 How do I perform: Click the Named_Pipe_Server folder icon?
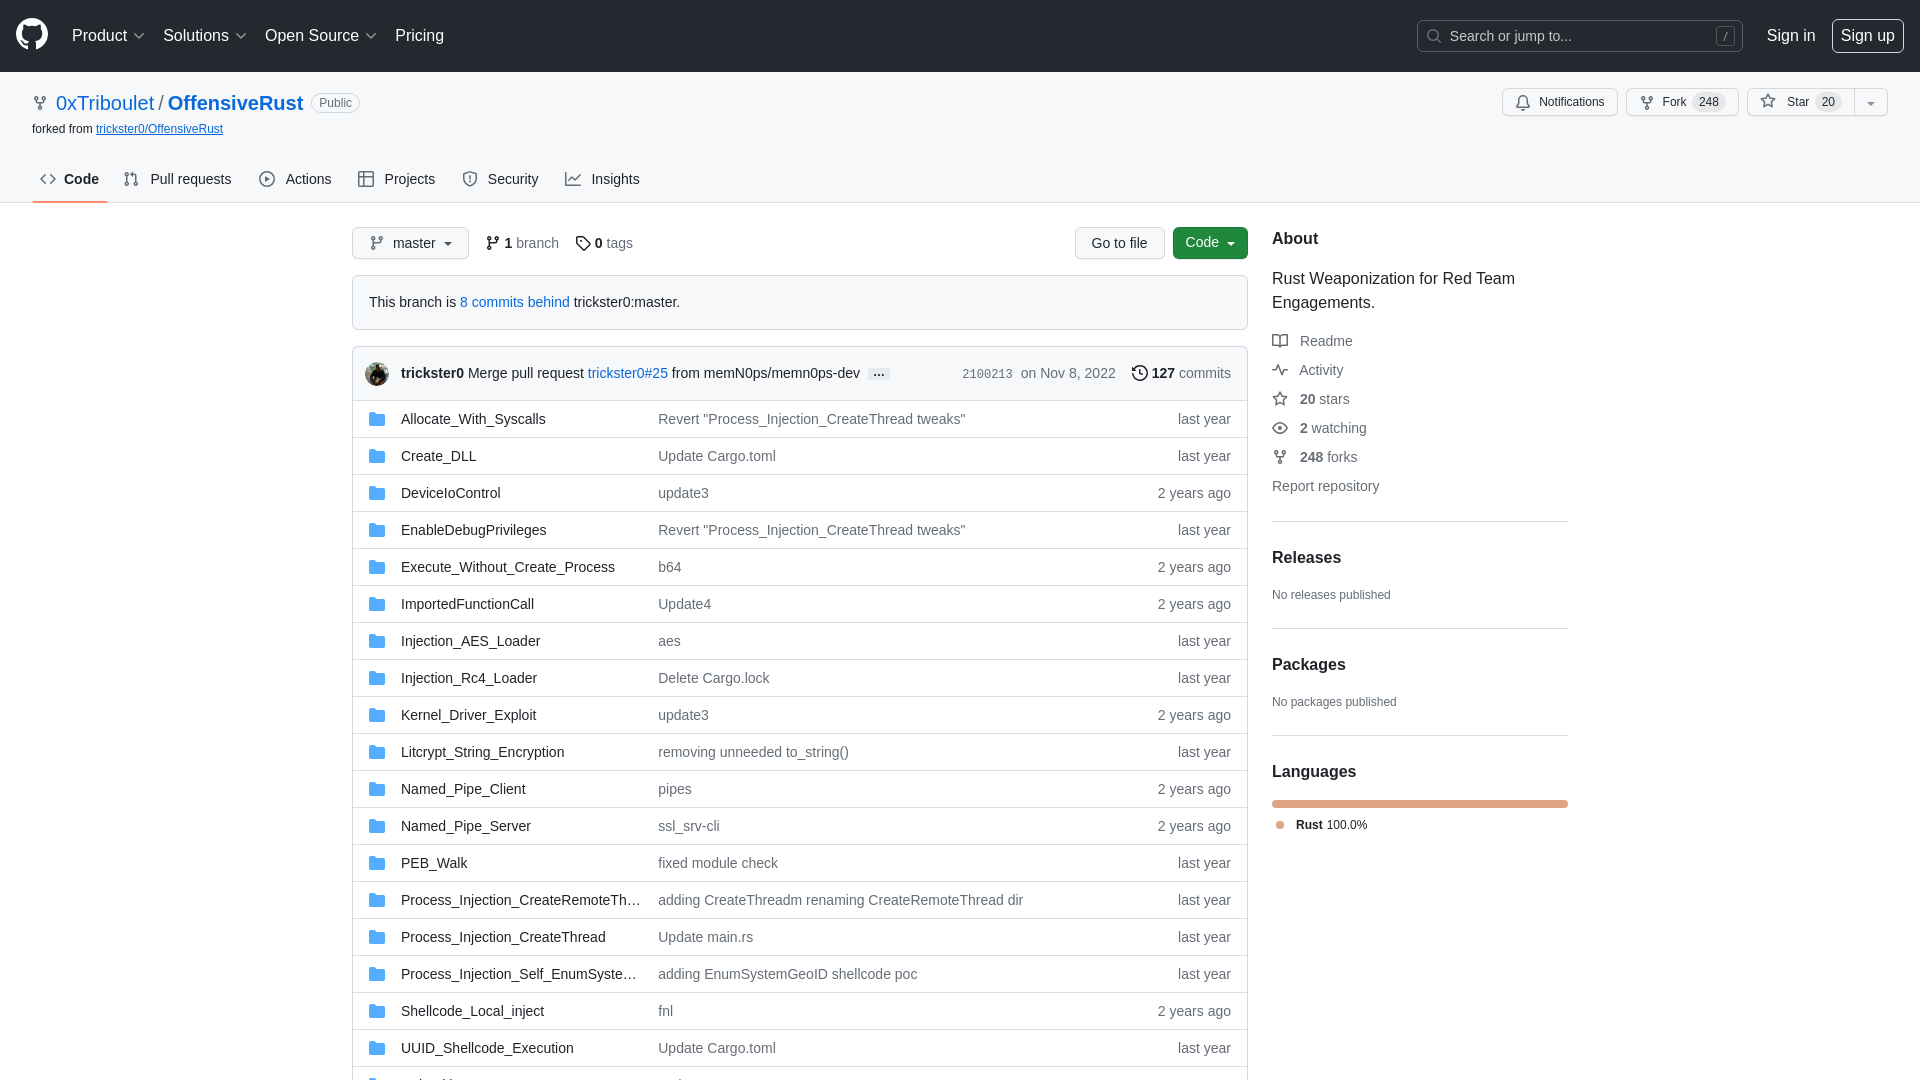coord(377,826)
